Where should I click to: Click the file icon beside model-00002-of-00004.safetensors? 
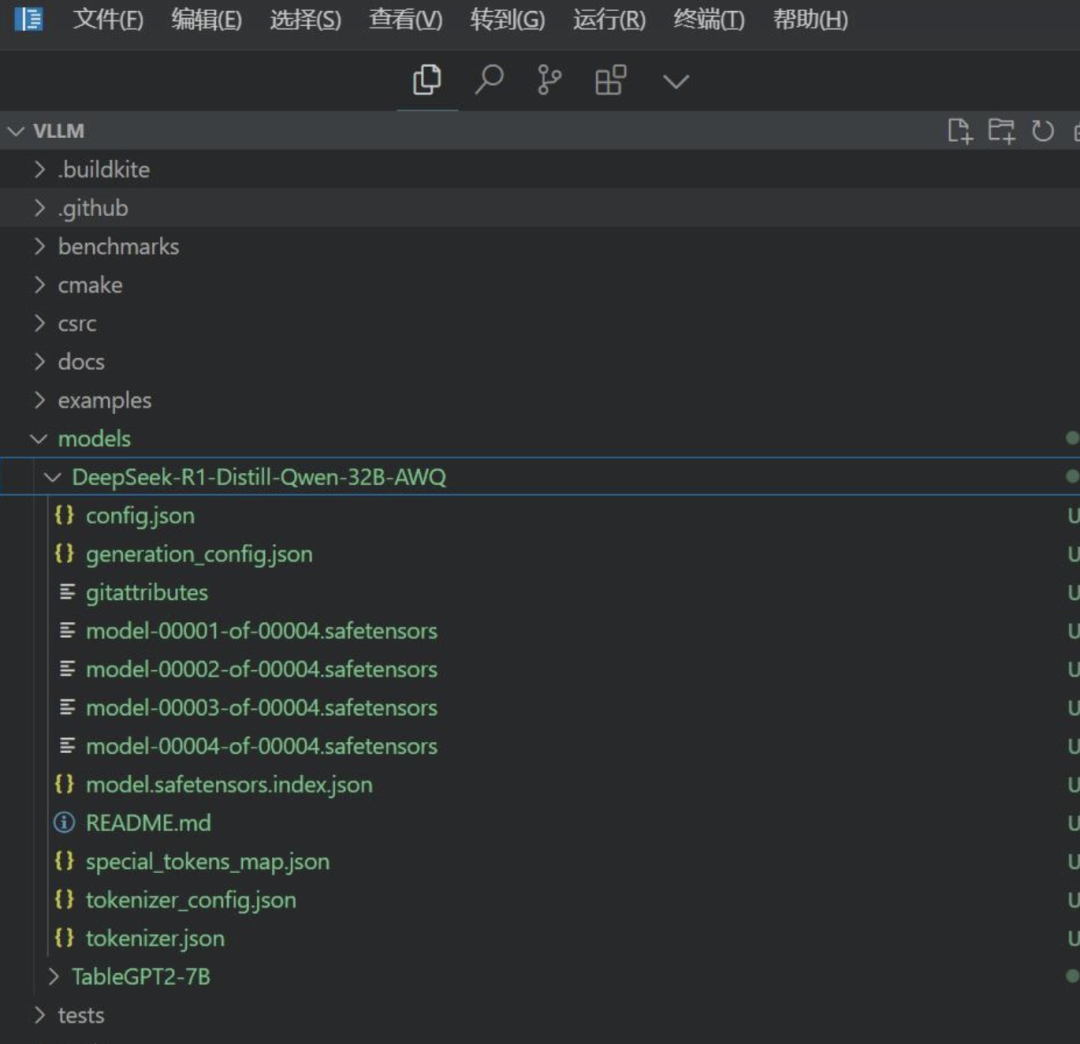pos(67,669)
